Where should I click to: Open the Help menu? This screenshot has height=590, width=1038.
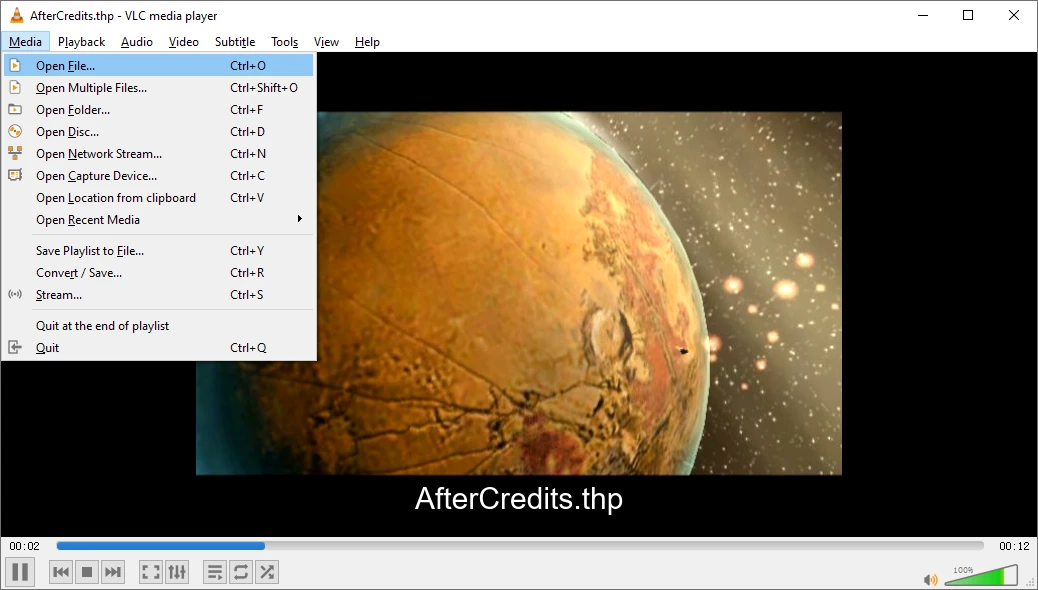coord(367,42)
